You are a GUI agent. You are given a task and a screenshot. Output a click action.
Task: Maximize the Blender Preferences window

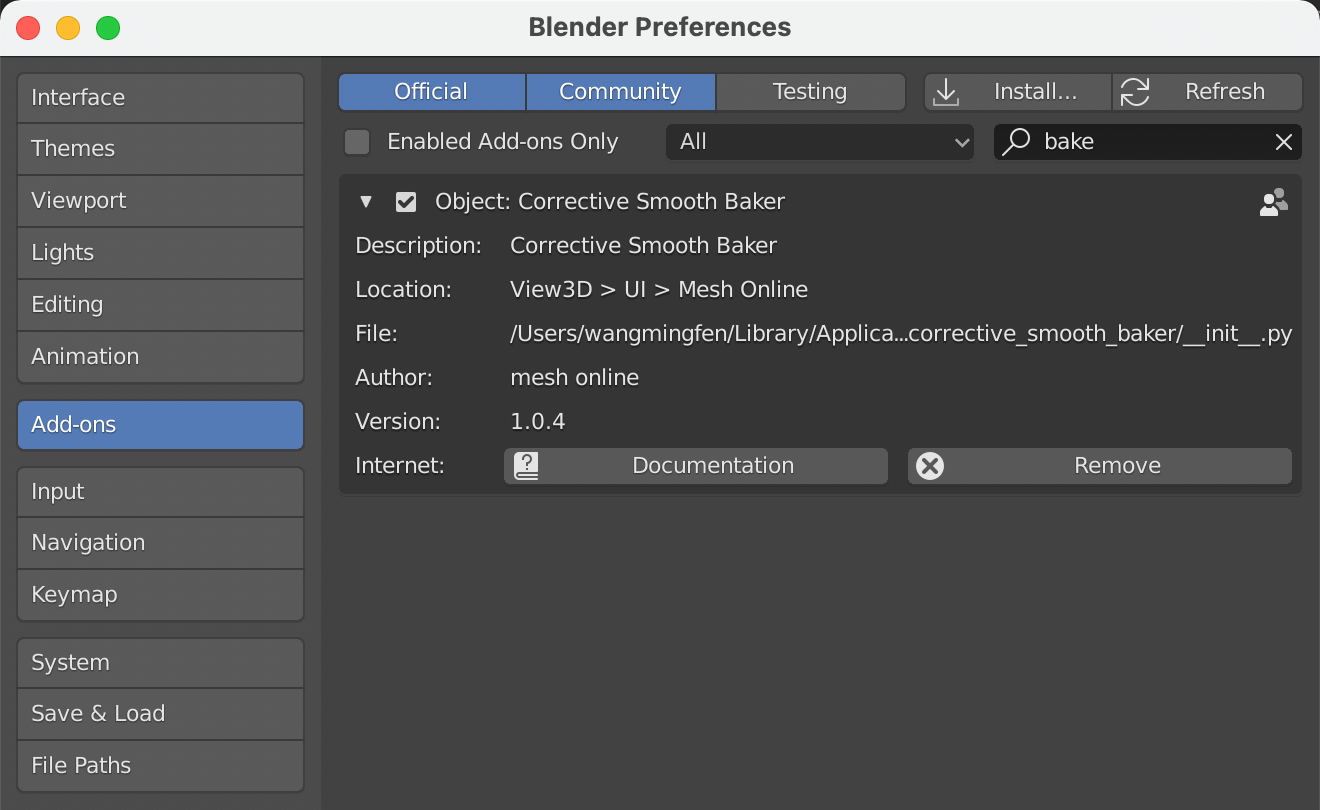[108, 28]
